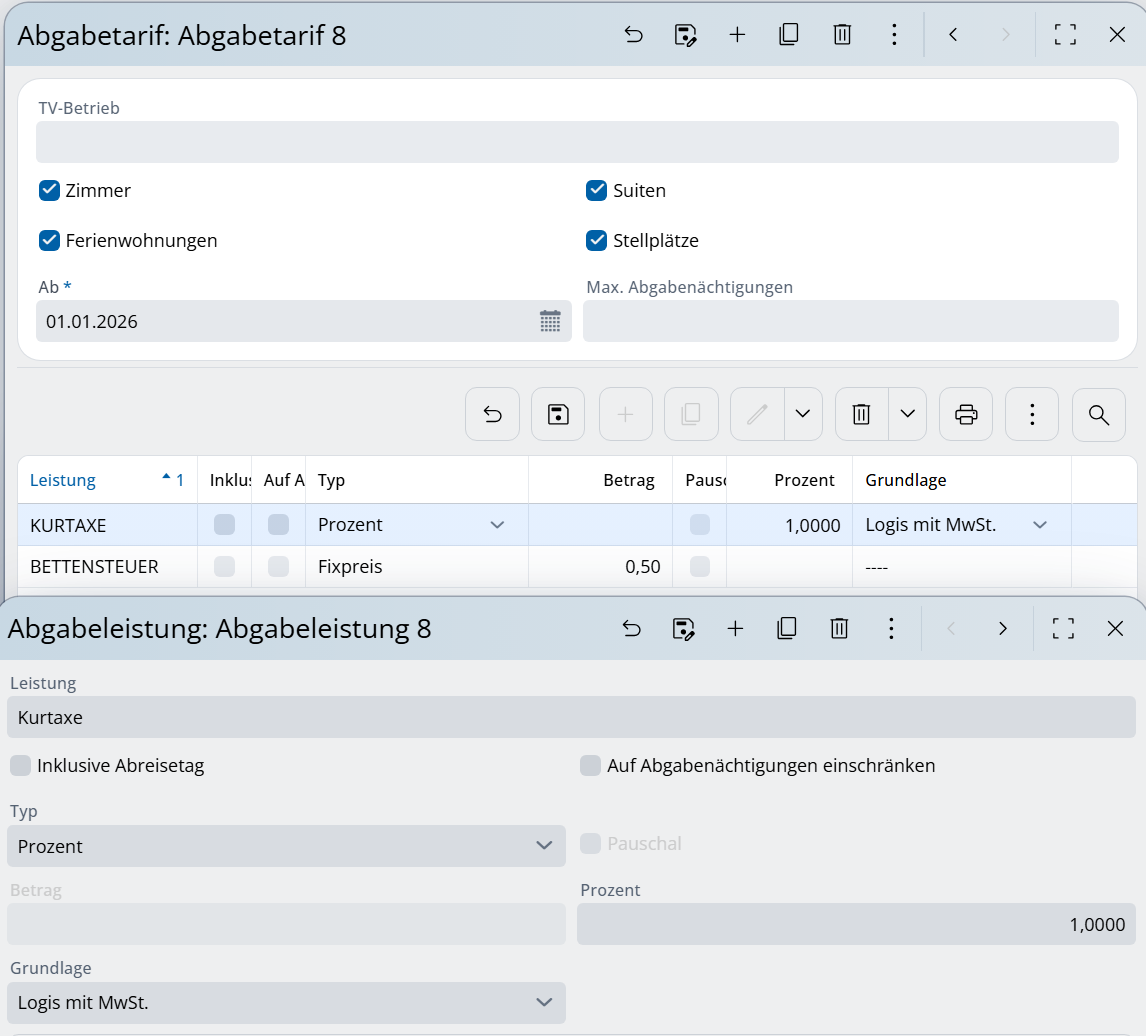
Task: Select the BETTENSTEUER row in the grid
Action: [x=94, y=567]
